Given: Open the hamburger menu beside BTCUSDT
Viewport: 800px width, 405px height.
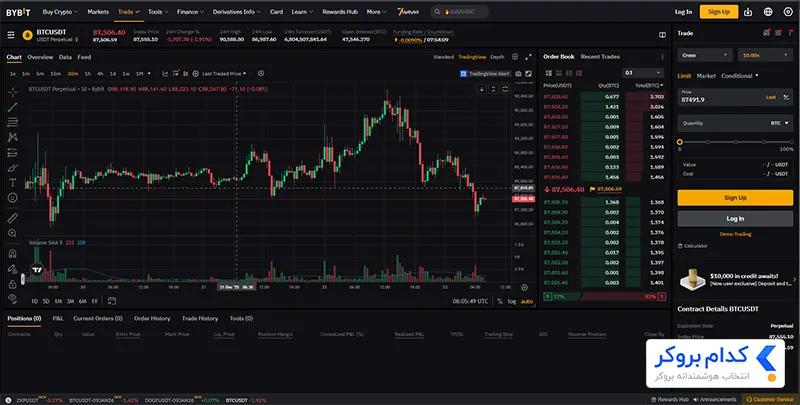Looking at the screenshot, I should pos(11,35).
